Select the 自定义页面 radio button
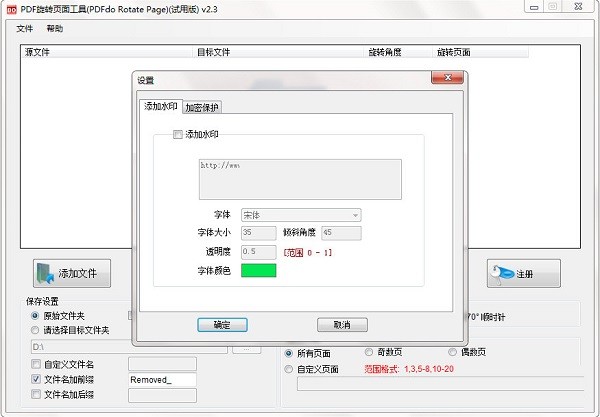The height and width of the screenshot is (417, 600). [289, 369]
